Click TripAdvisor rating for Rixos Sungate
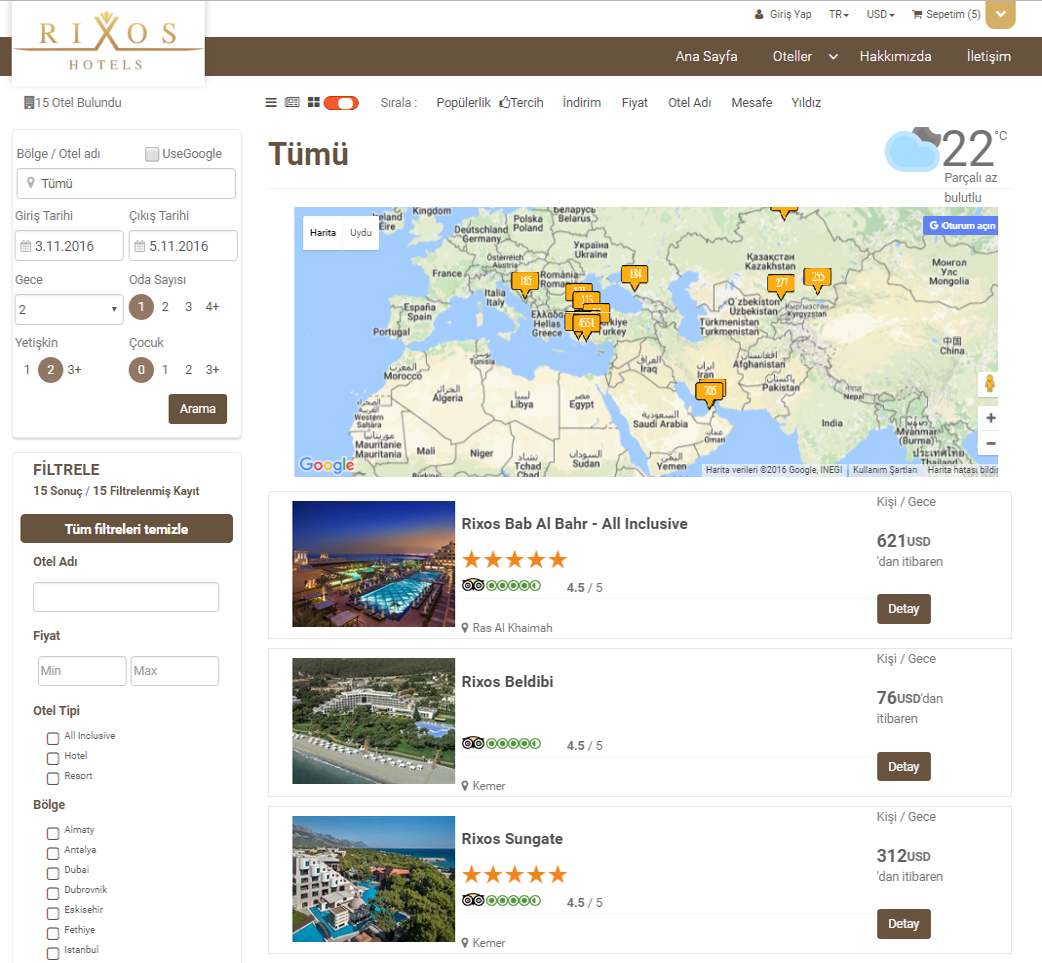 tap(502, 901)
